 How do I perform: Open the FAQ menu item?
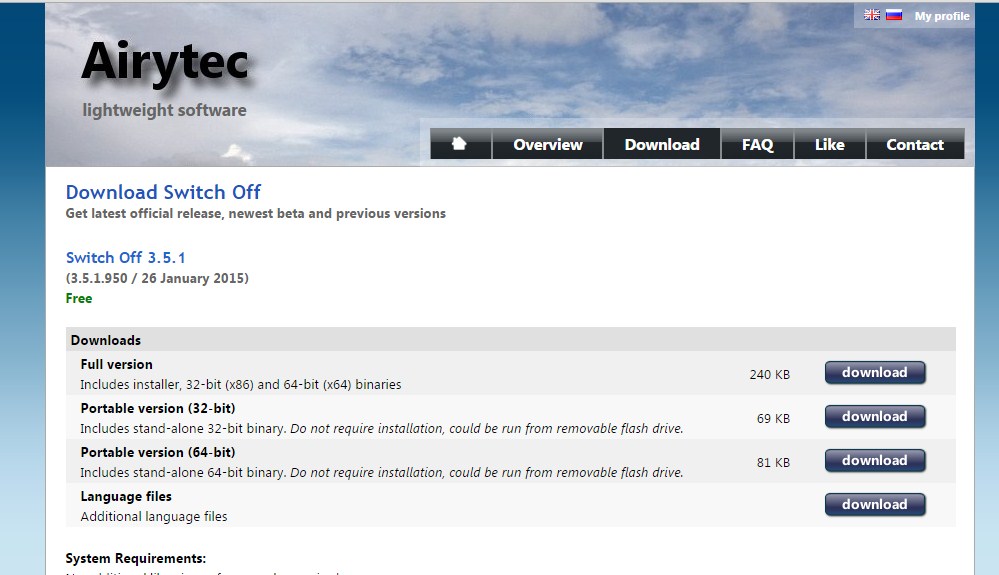point(757,144)
